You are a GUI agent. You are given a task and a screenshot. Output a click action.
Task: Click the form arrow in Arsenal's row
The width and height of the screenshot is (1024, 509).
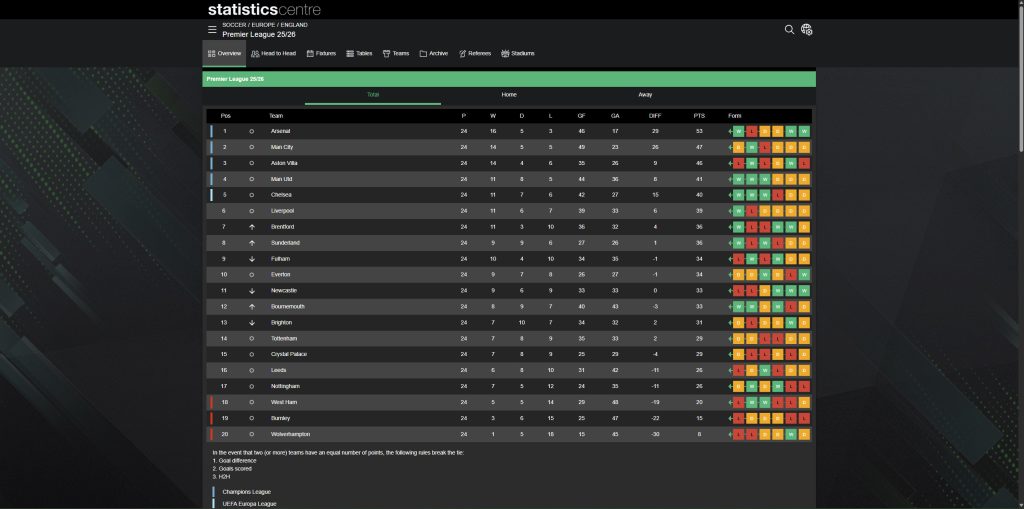730,131
